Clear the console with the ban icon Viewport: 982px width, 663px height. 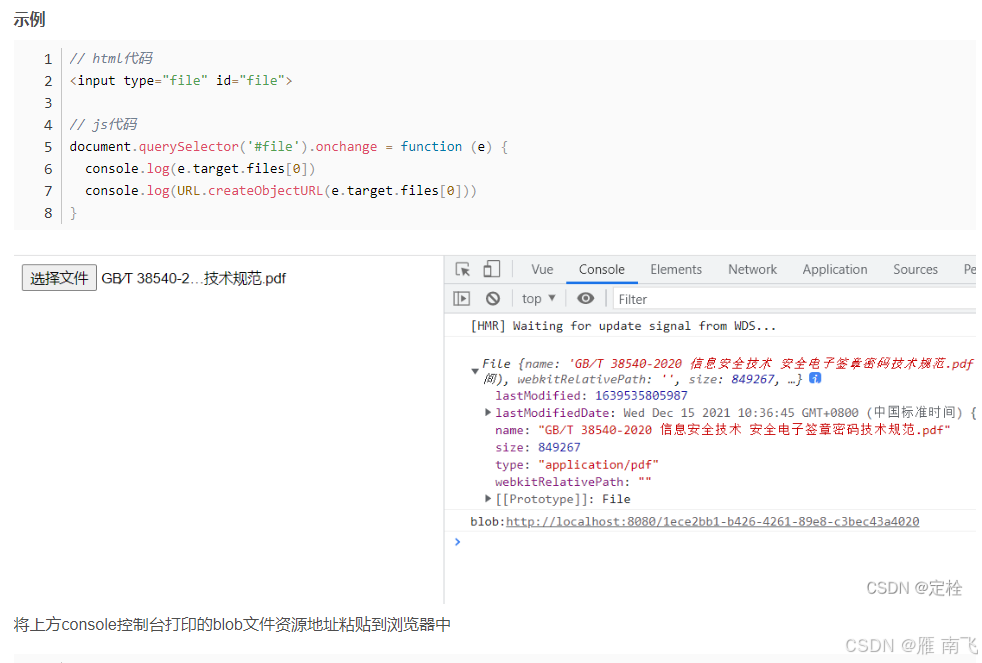pyautogui.click(x=493, y=299)
